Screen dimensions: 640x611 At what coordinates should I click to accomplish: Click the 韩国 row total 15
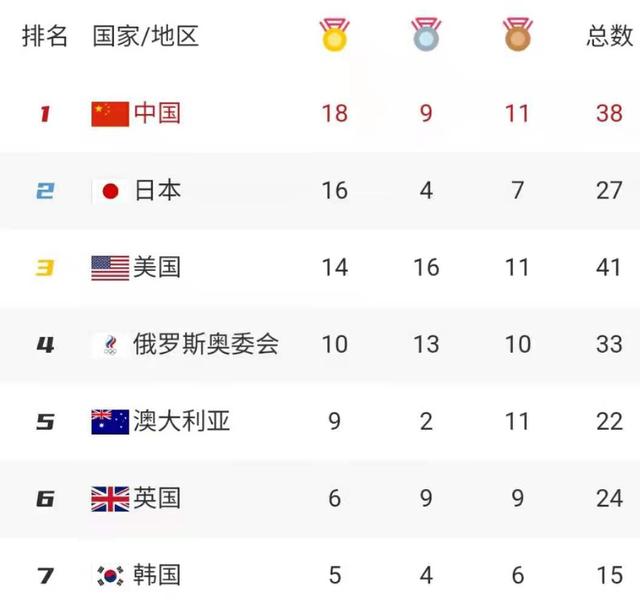[609, 575]
